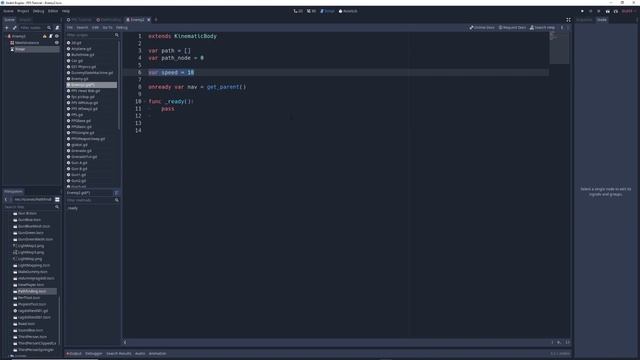This screenshot has height=360, width=640.
Task: Open the Project main menu
Action: 23,11
